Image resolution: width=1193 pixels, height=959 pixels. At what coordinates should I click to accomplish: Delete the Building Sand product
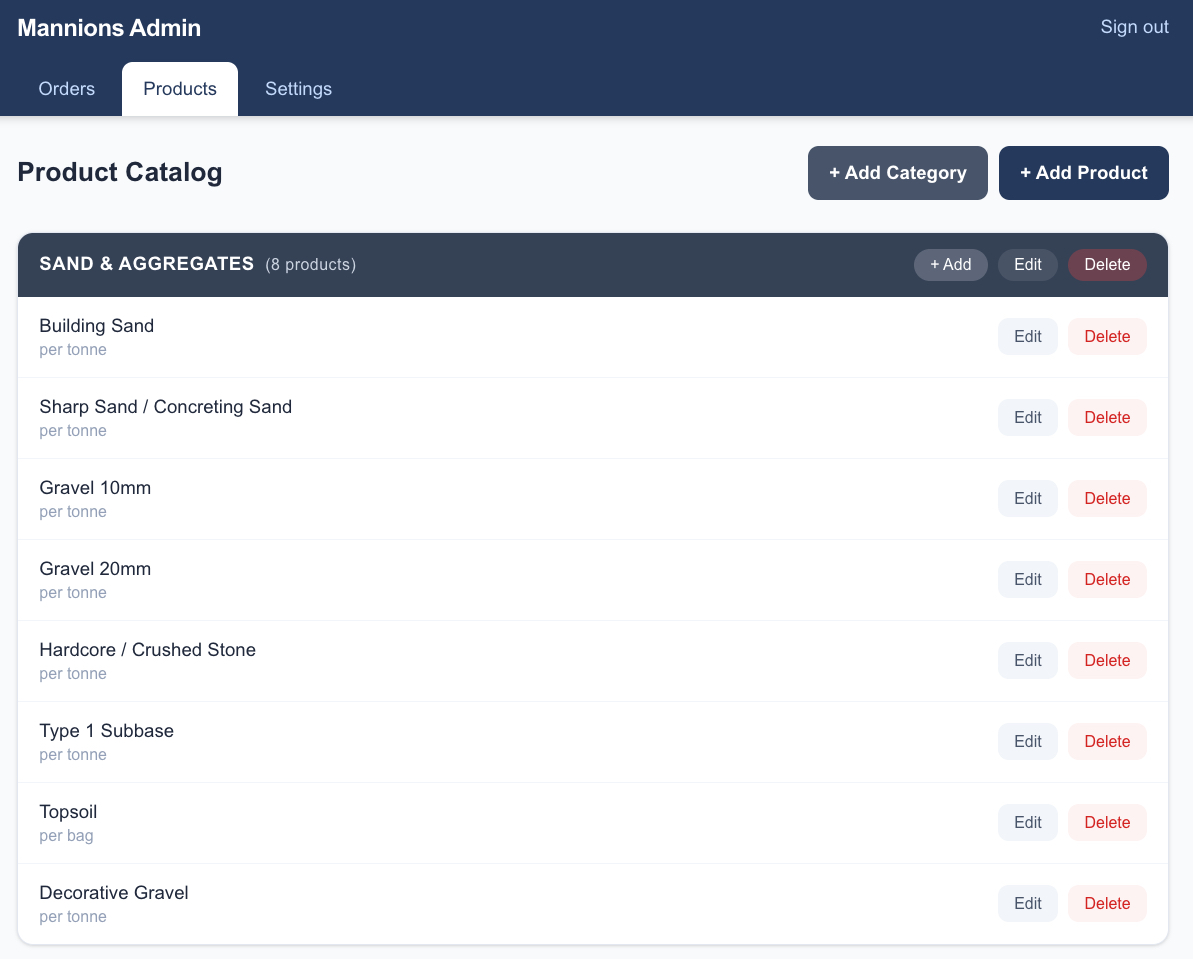1106,336
